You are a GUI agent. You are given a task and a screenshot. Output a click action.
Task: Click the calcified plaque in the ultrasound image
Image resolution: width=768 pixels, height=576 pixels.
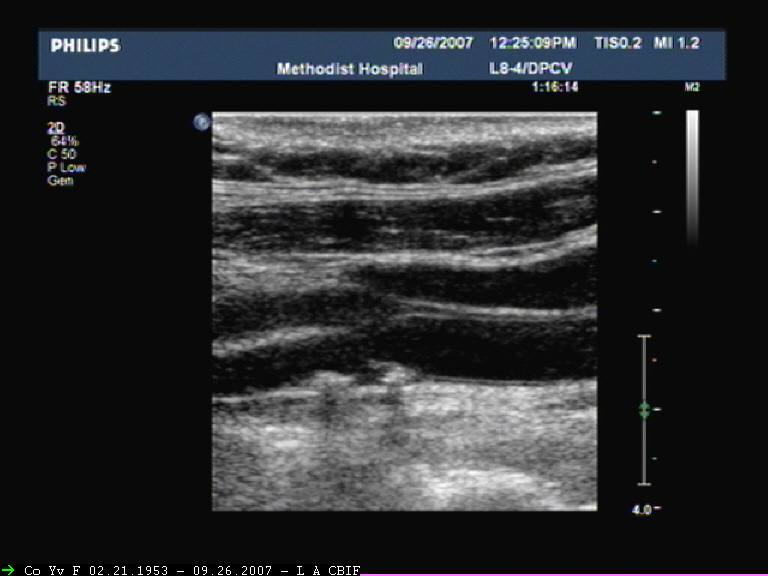[396, 376]
